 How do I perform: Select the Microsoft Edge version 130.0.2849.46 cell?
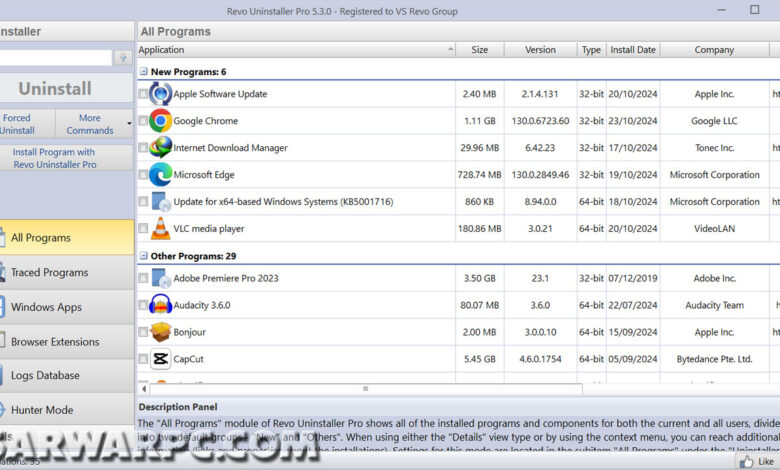click(x=540, y=175)
